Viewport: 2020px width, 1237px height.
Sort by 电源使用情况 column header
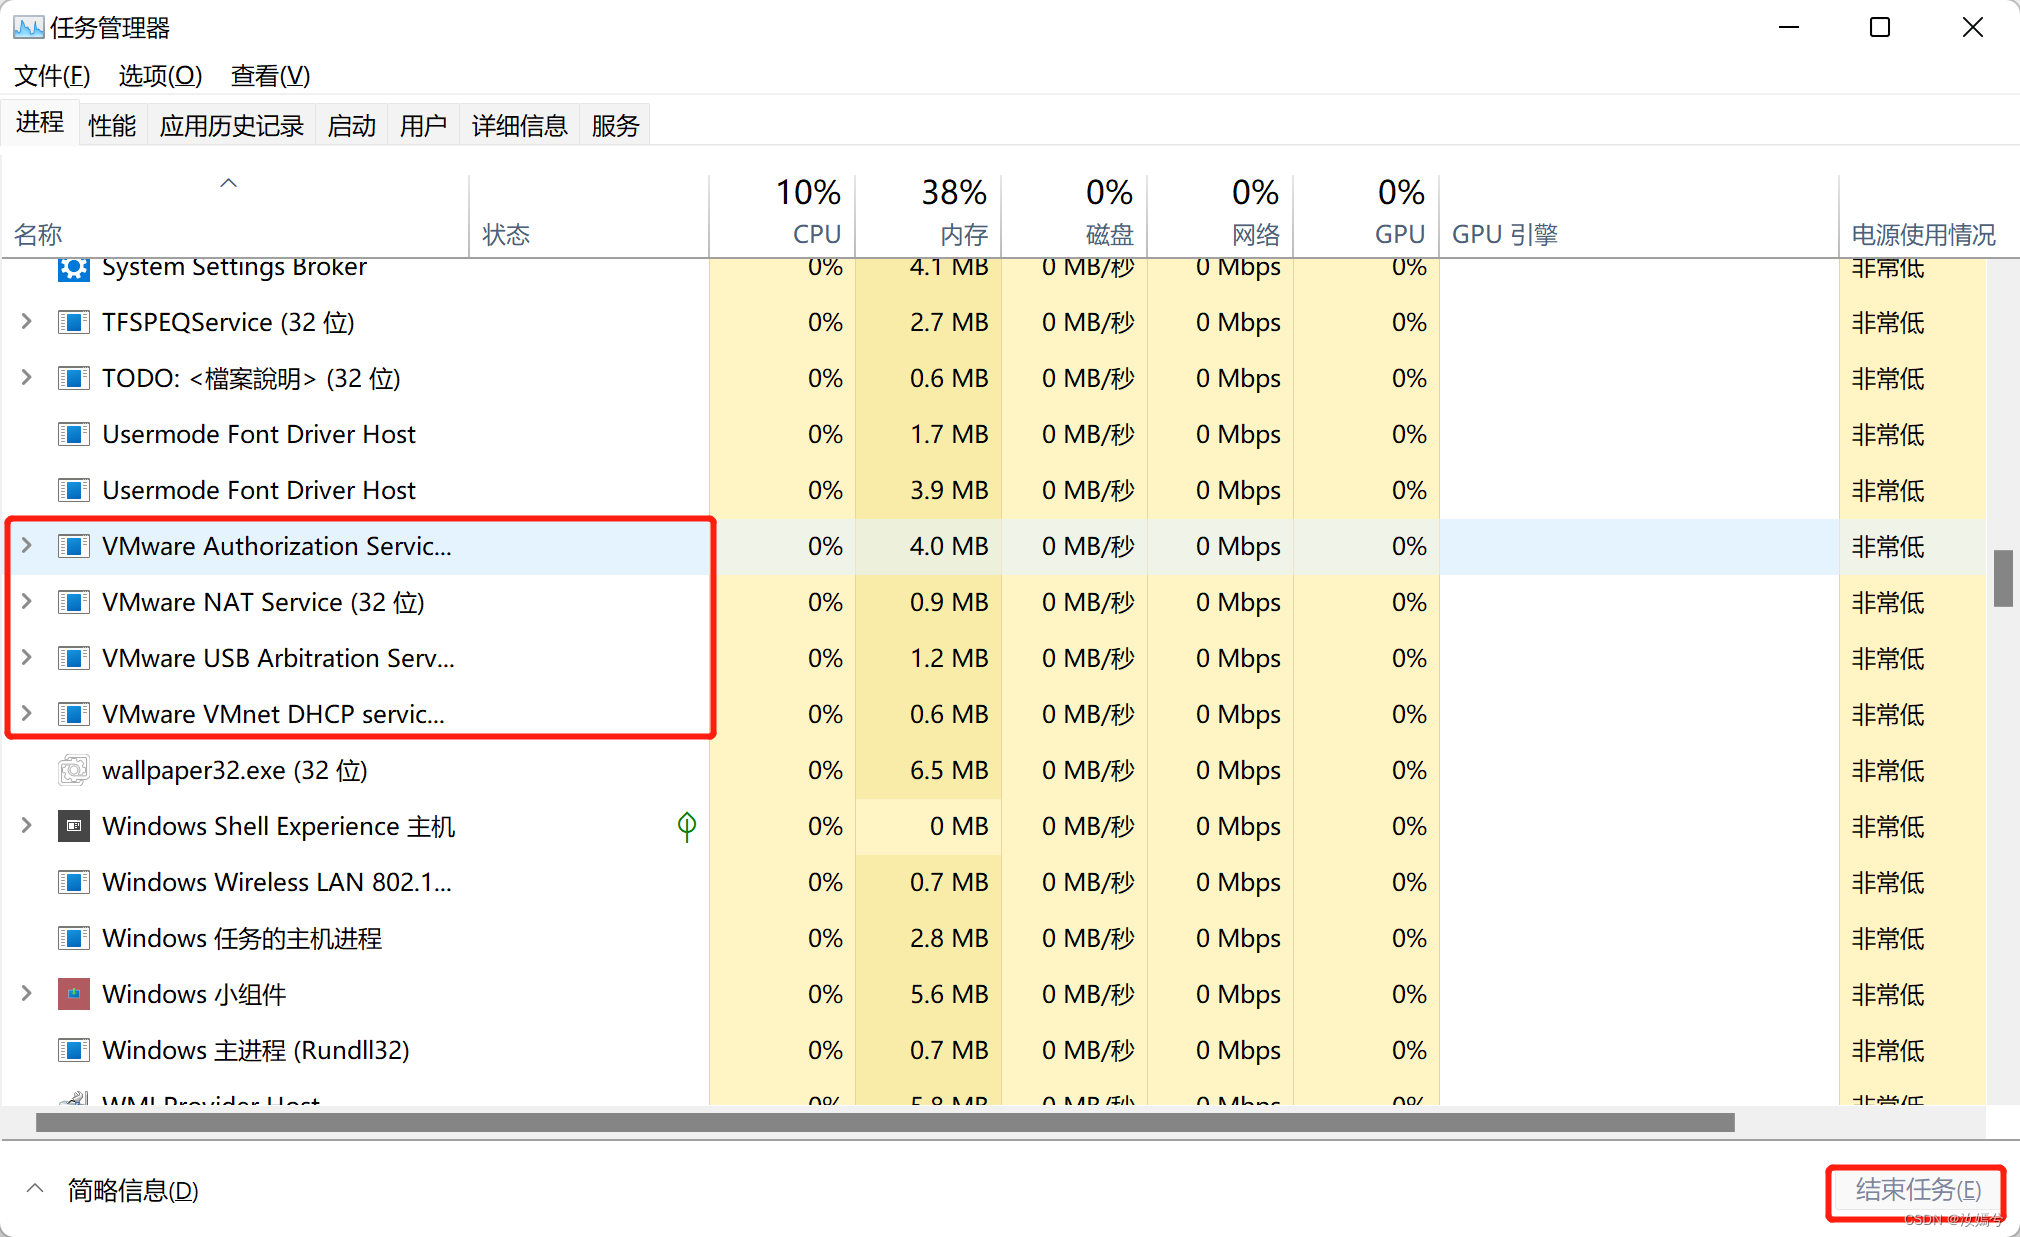pyautogui.click(x=1923, y=215)
